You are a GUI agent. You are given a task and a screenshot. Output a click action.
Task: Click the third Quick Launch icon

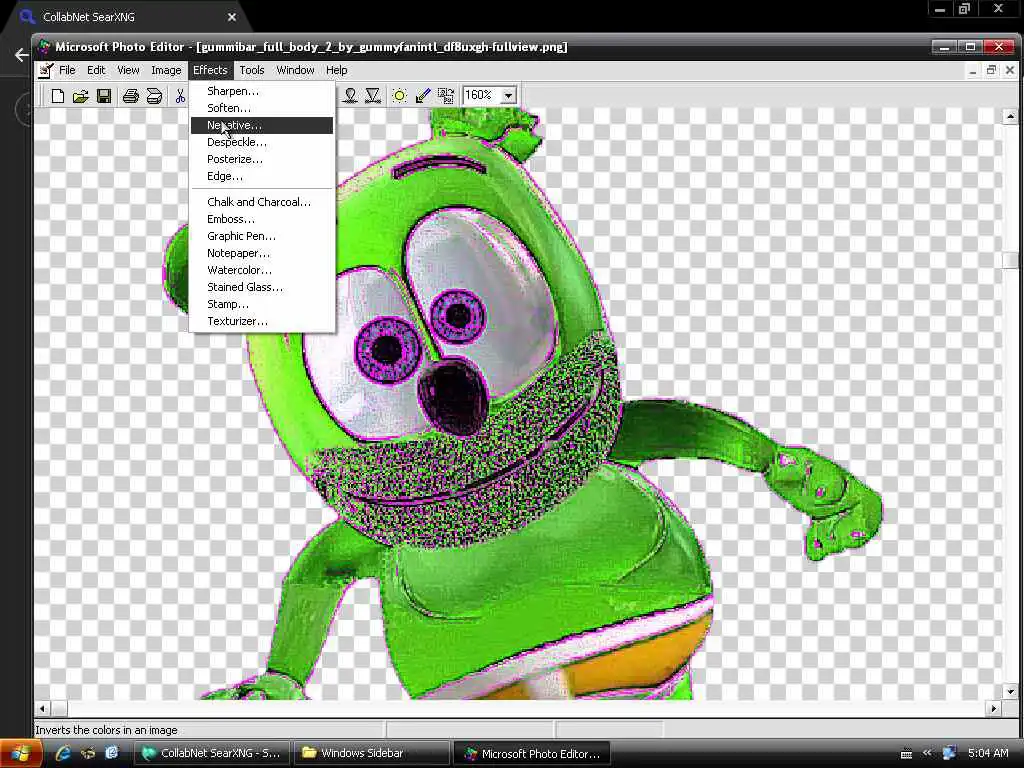tap(112, 753)
